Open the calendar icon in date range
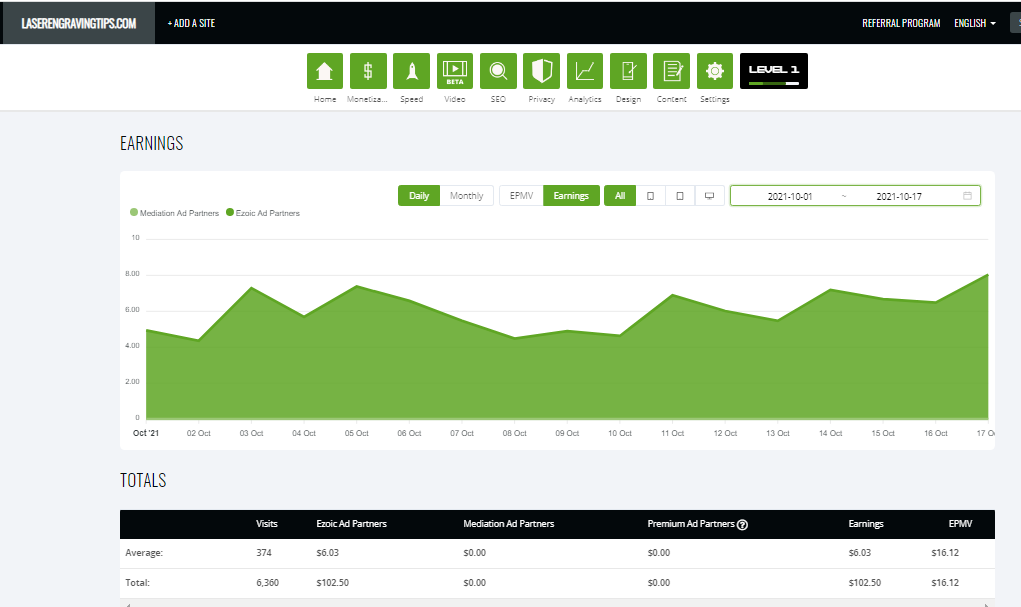The width and height of the screenshot is (1021, 607). (968, 195)
